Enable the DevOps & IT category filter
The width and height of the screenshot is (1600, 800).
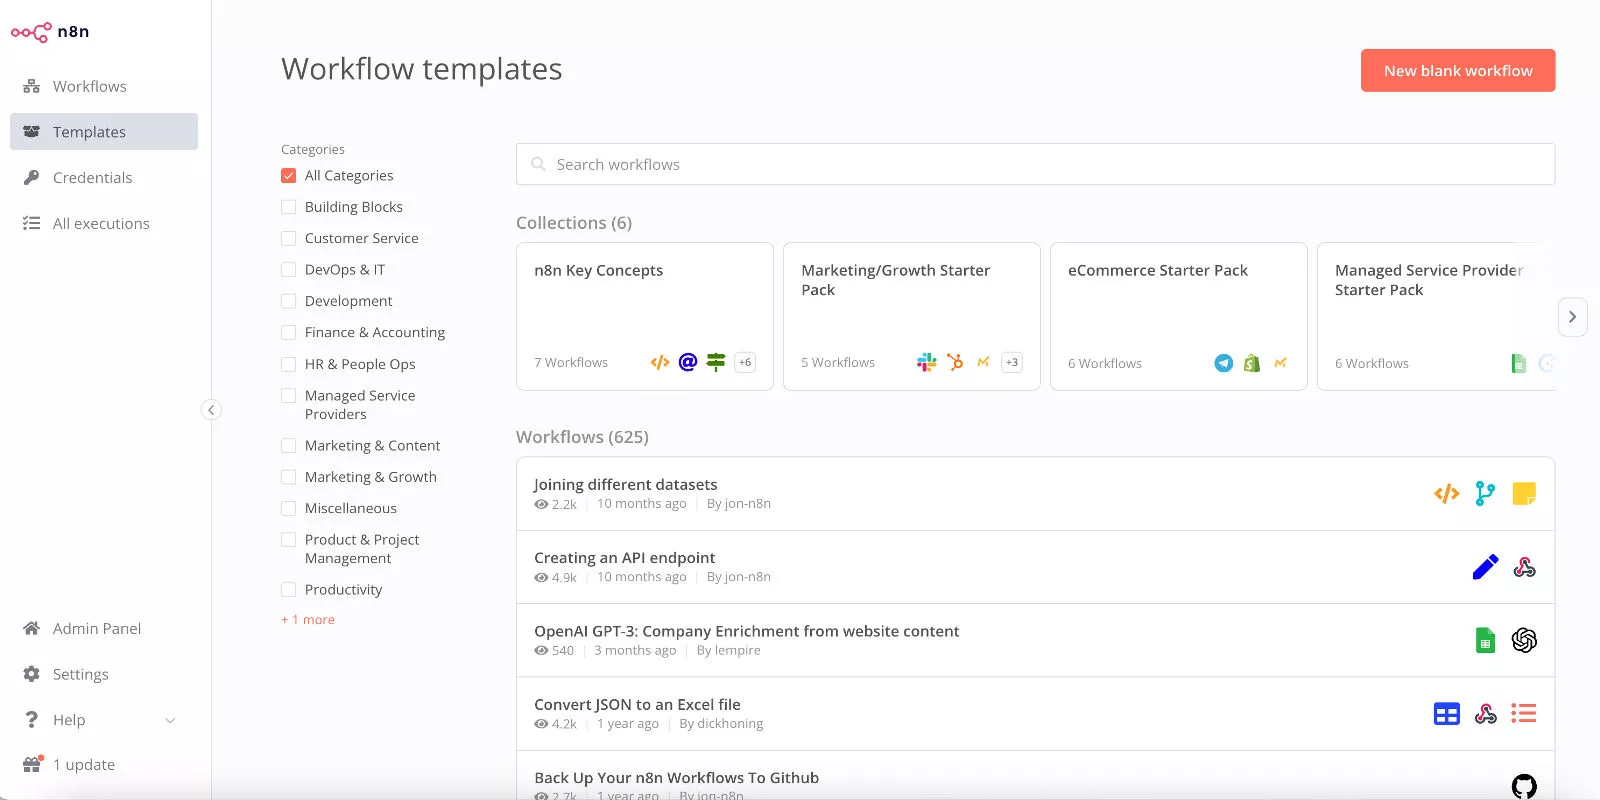(289, 270)
